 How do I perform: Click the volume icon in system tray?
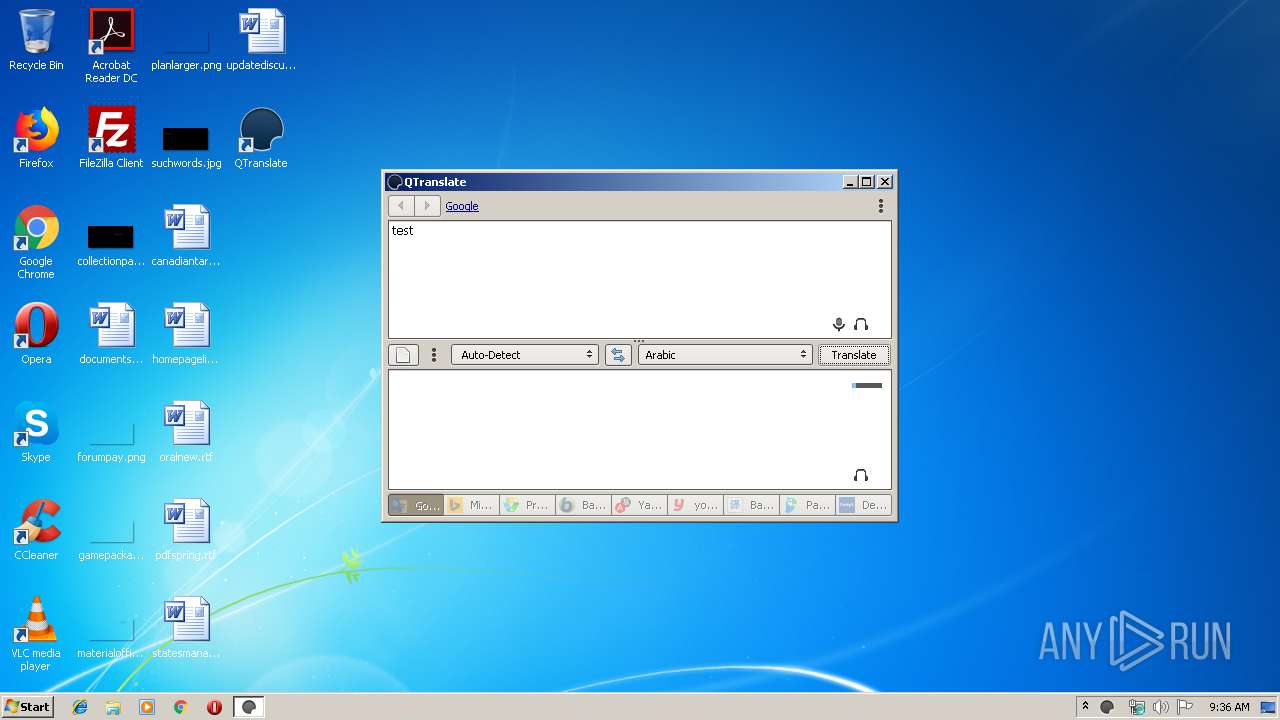(x=1160, y=707)
